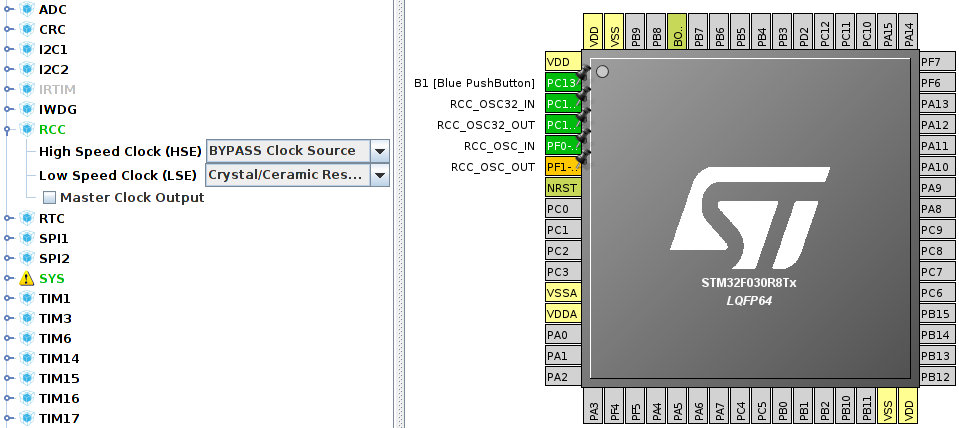The image size is (959, 428).
Task: Click the B1 [Blue PushButton] label
Action: 475,83
